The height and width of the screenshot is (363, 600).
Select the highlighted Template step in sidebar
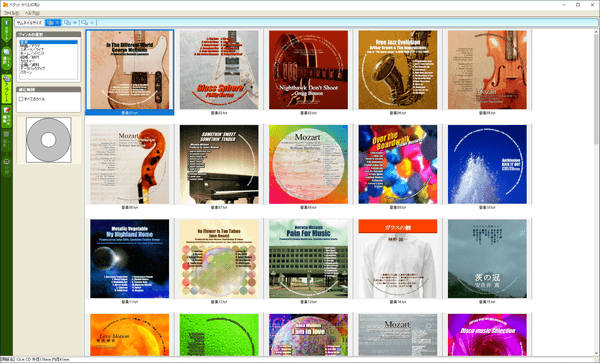click(7, 89)
